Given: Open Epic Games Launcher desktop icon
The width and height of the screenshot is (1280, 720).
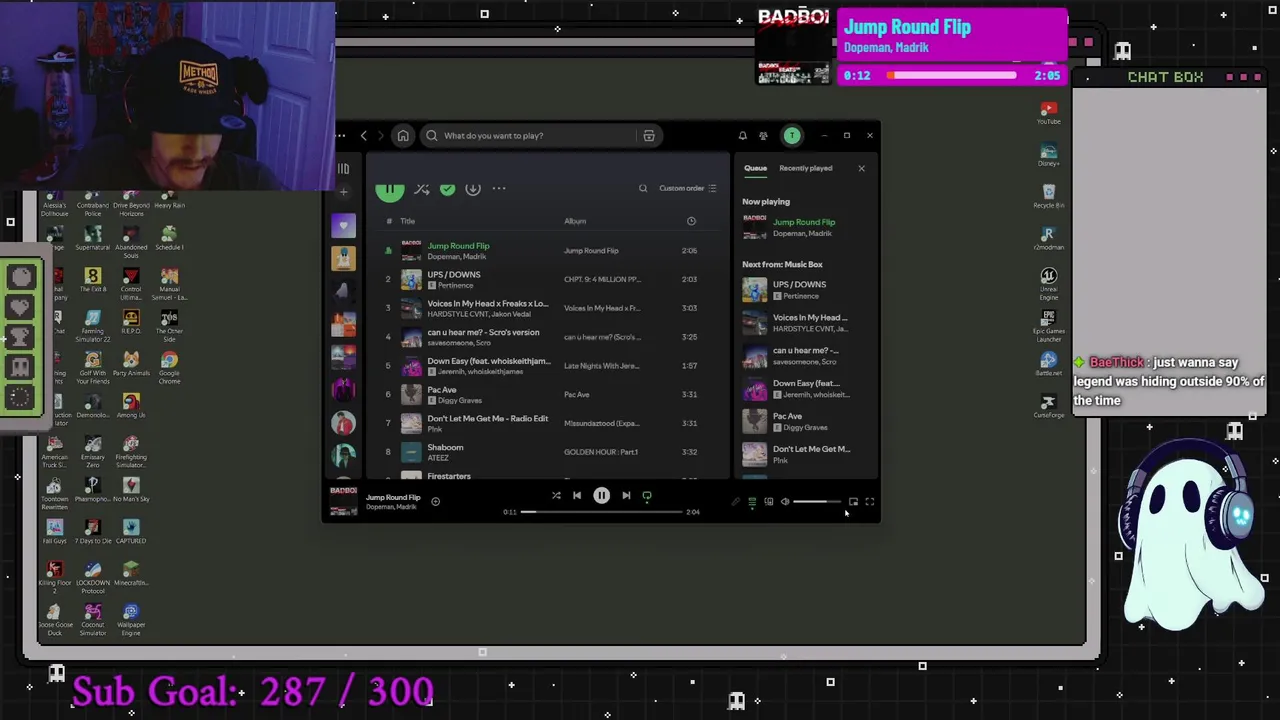Looking at the screenshot, I should point(1048,325).
